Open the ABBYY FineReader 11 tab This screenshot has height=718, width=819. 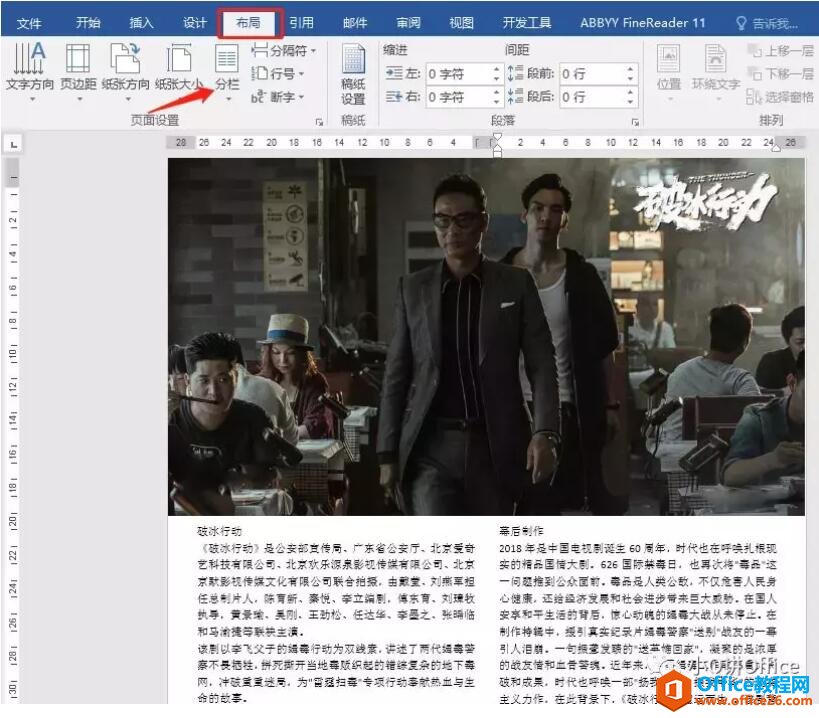point(642,23)
